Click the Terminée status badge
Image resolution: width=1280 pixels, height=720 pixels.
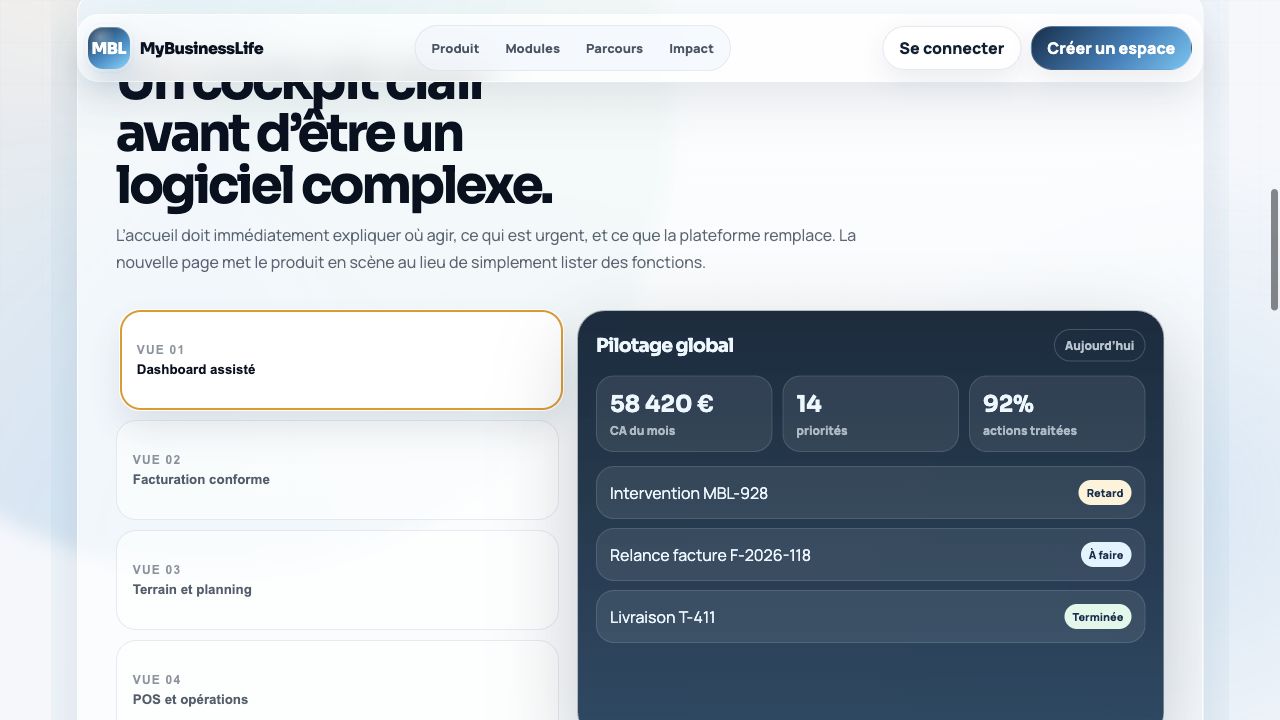tap(1098, 617)
